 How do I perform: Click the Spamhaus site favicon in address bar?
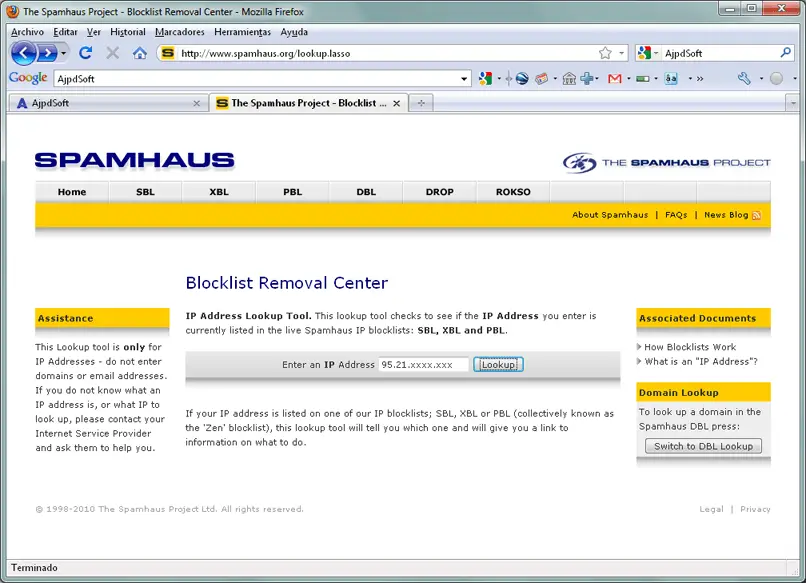tap(168, 53)
